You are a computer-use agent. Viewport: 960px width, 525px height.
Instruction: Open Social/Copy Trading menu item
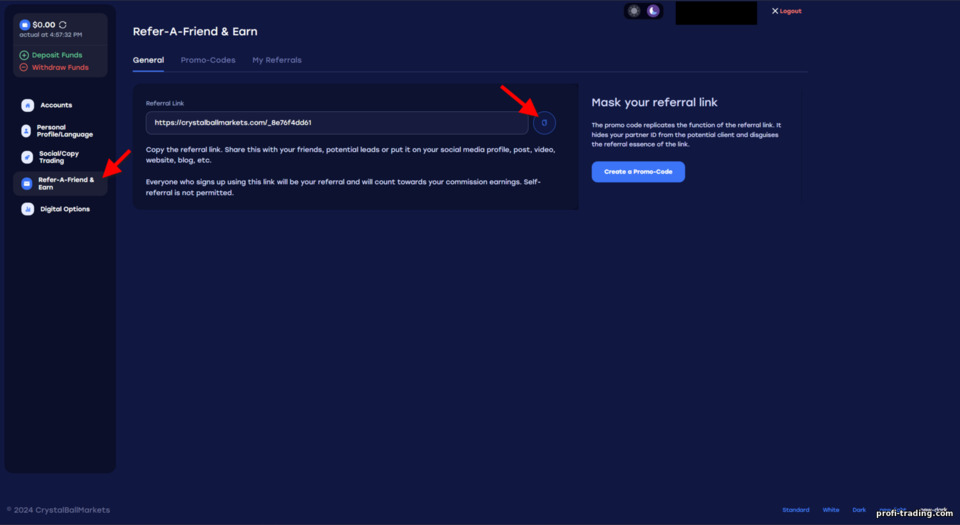[59, 157]
